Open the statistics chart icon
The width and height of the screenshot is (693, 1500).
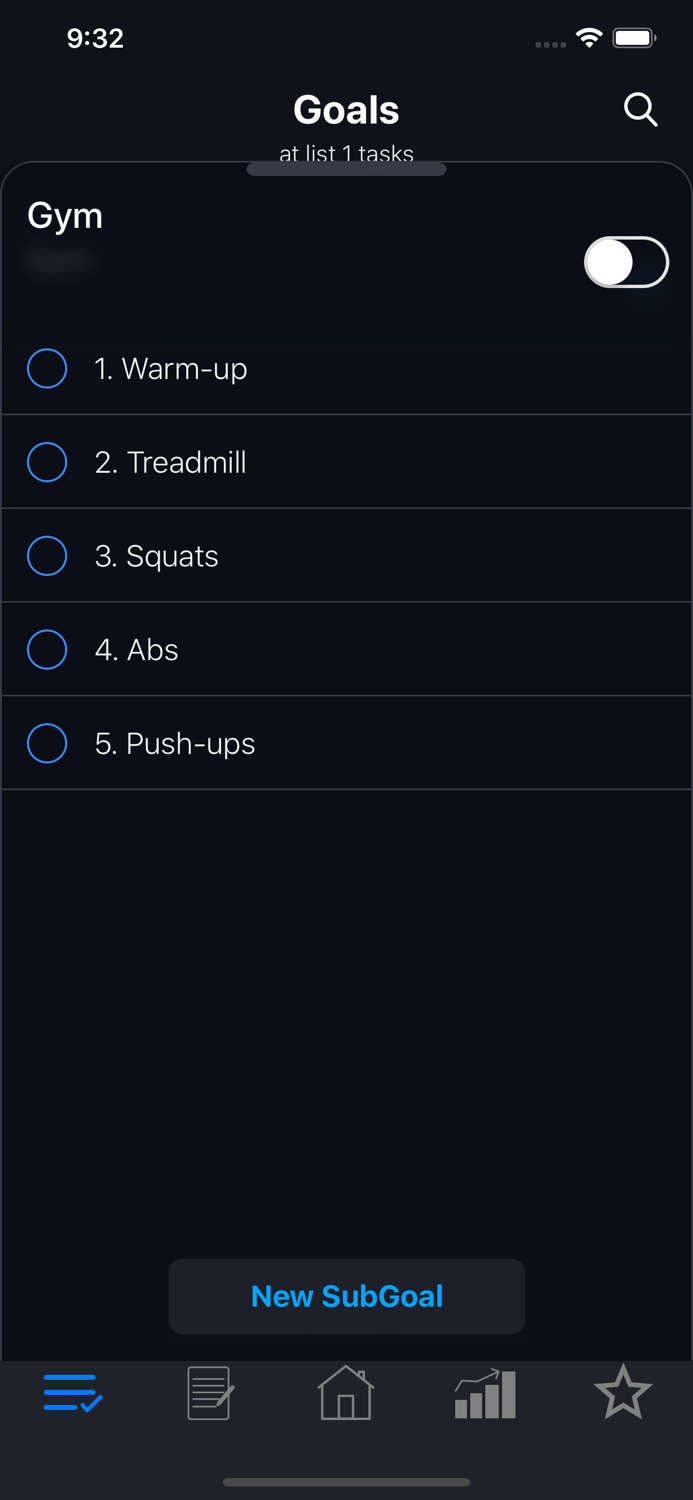484,1392
